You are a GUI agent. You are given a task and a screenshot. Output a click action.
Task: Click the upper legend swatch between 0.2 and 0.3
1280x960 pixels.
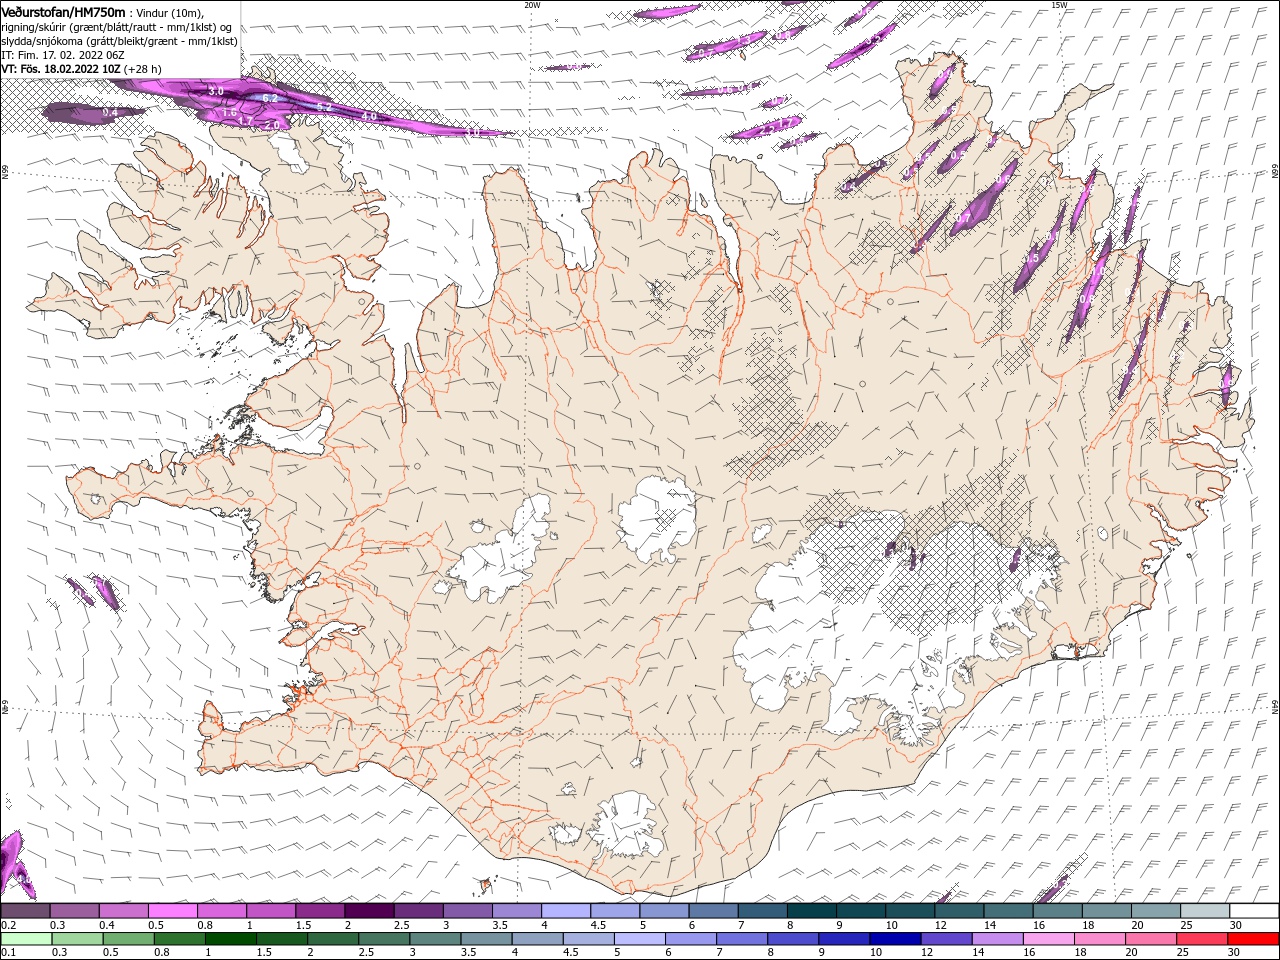coord(25,910)
